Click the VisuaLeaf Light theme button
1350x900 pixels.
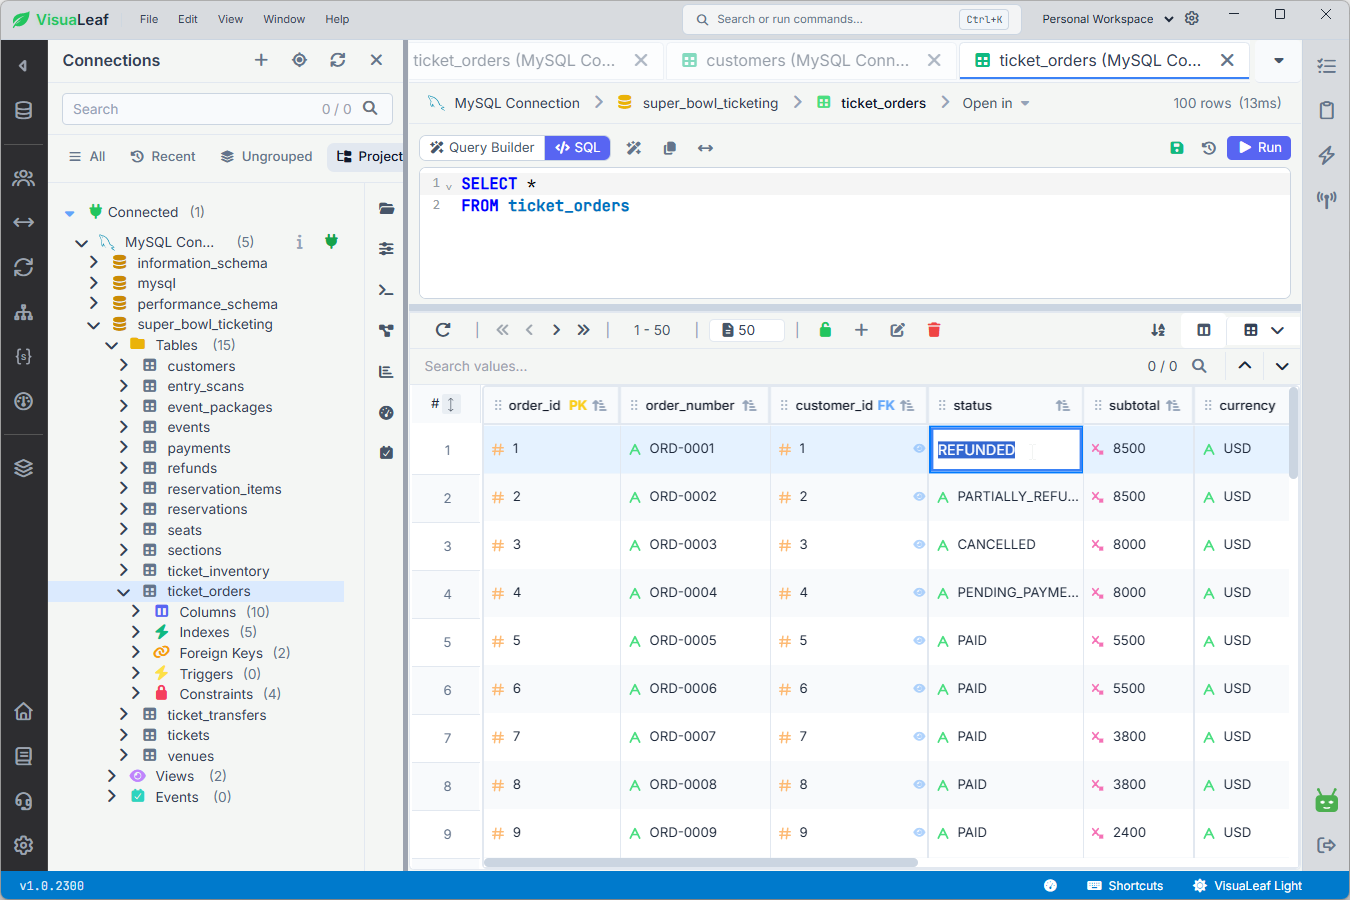pos(1248,886)
